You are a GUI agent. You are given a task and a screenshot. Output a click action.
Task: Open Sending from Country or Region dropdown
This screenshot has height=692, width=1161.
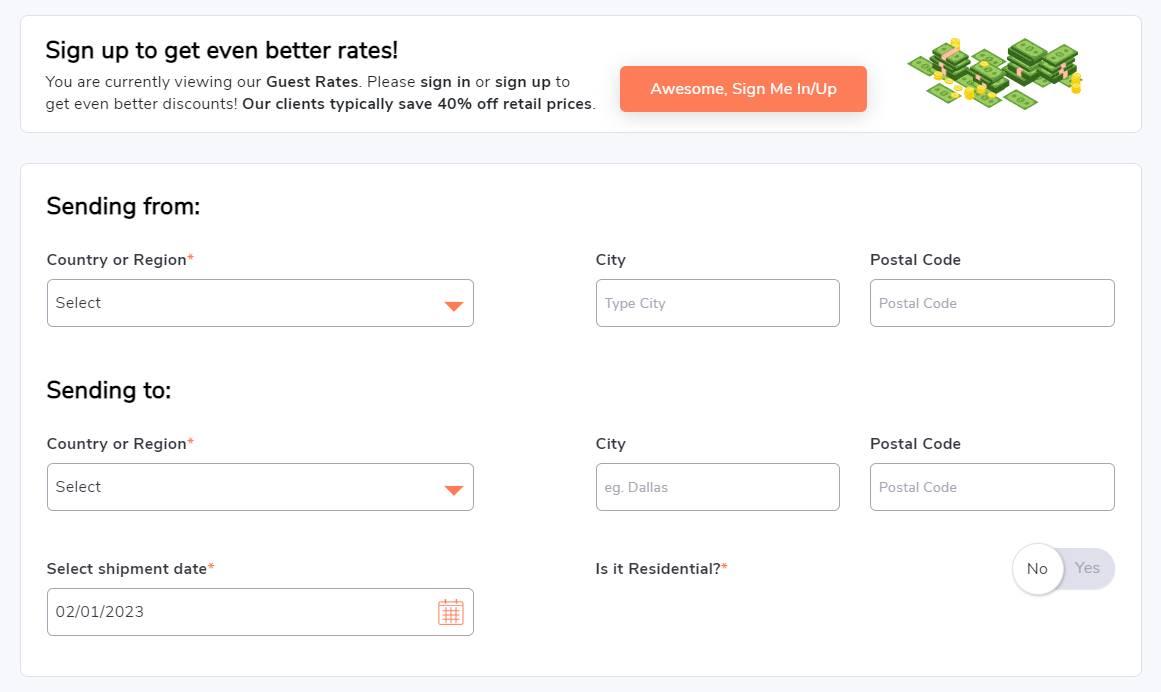point(260,303)
